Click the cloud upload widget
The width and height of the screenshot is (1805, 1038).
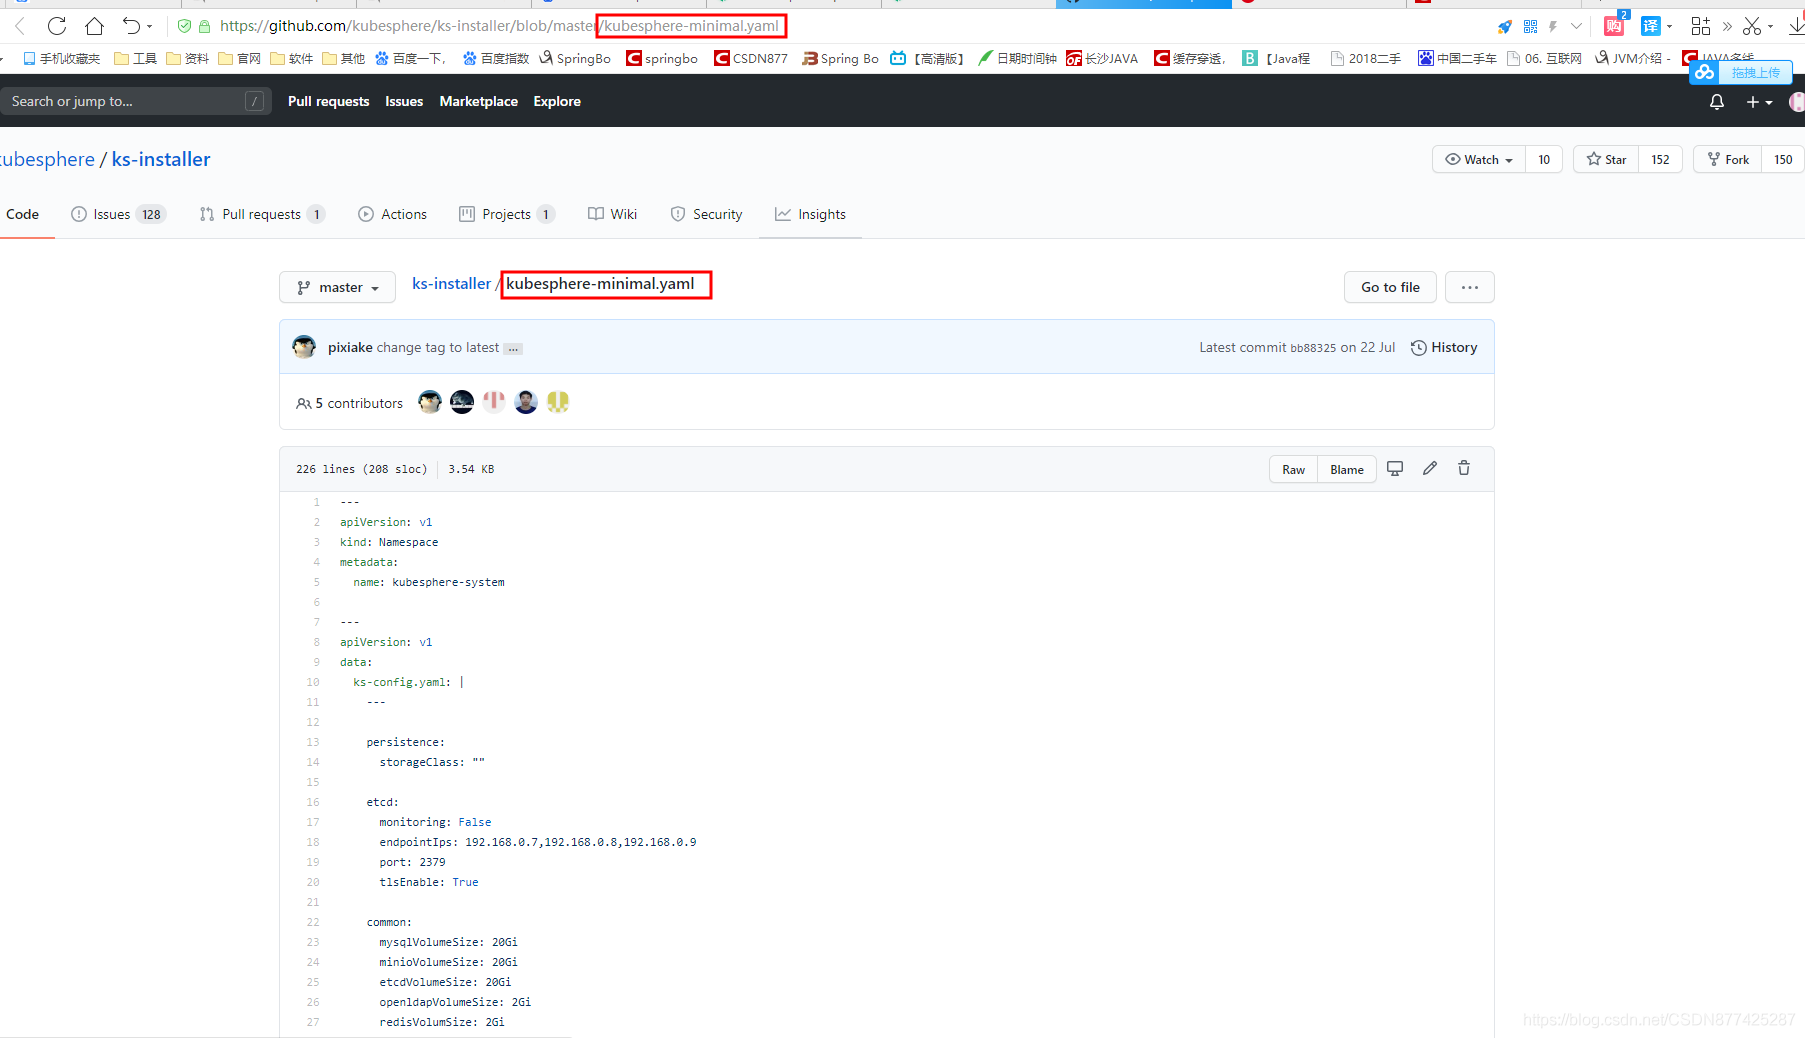pyautogui.click(x=1740, y=72)
